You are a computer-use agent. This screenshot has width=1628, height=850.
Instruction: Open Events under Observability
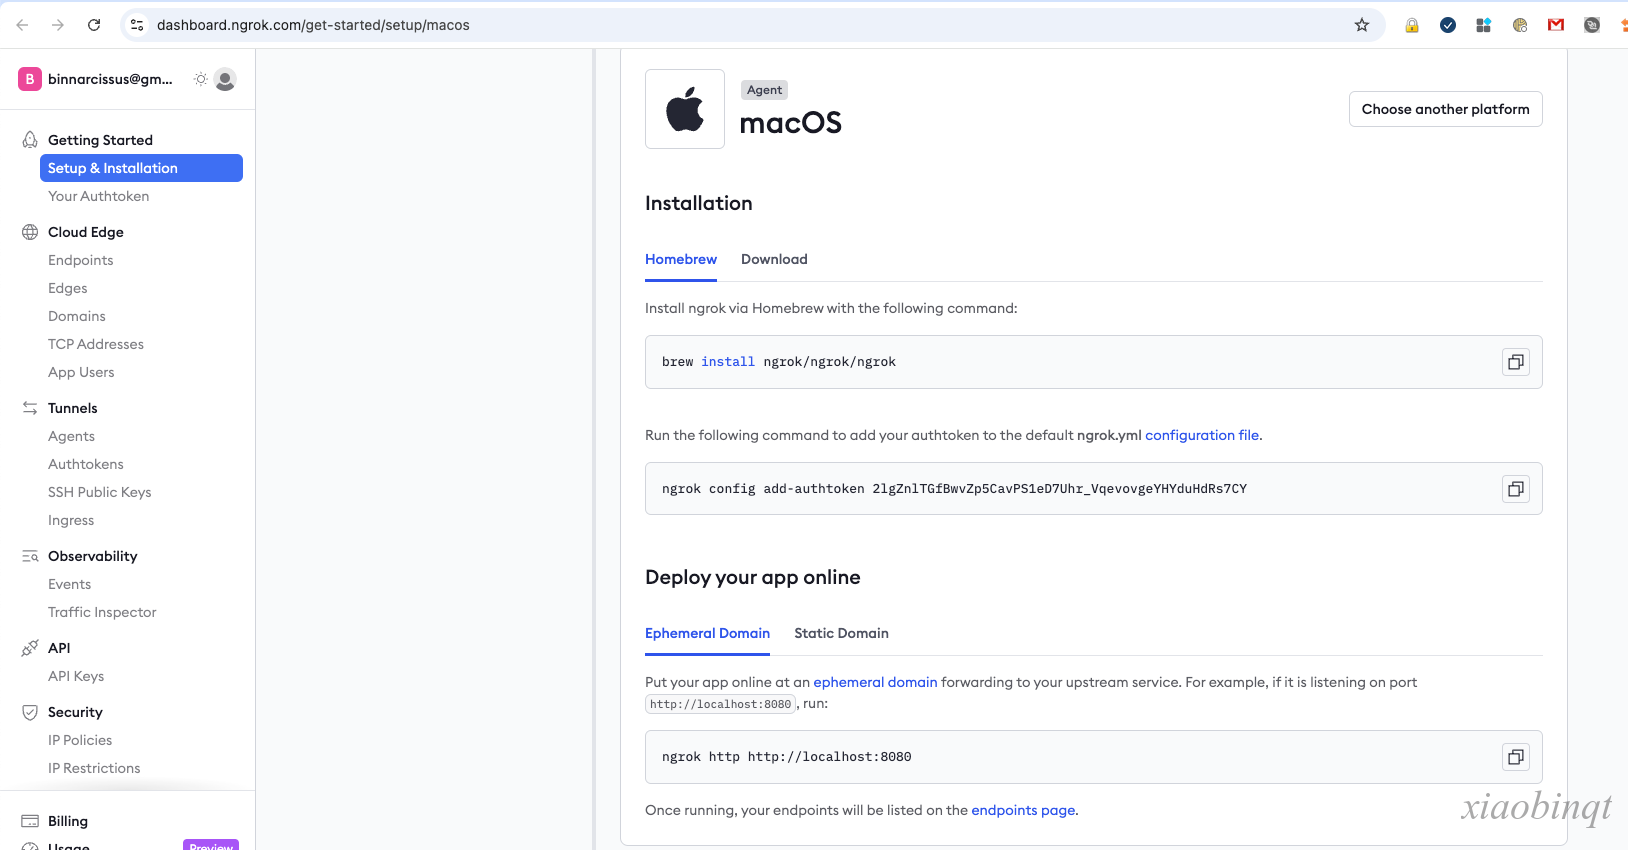click(x=69, y=584)
